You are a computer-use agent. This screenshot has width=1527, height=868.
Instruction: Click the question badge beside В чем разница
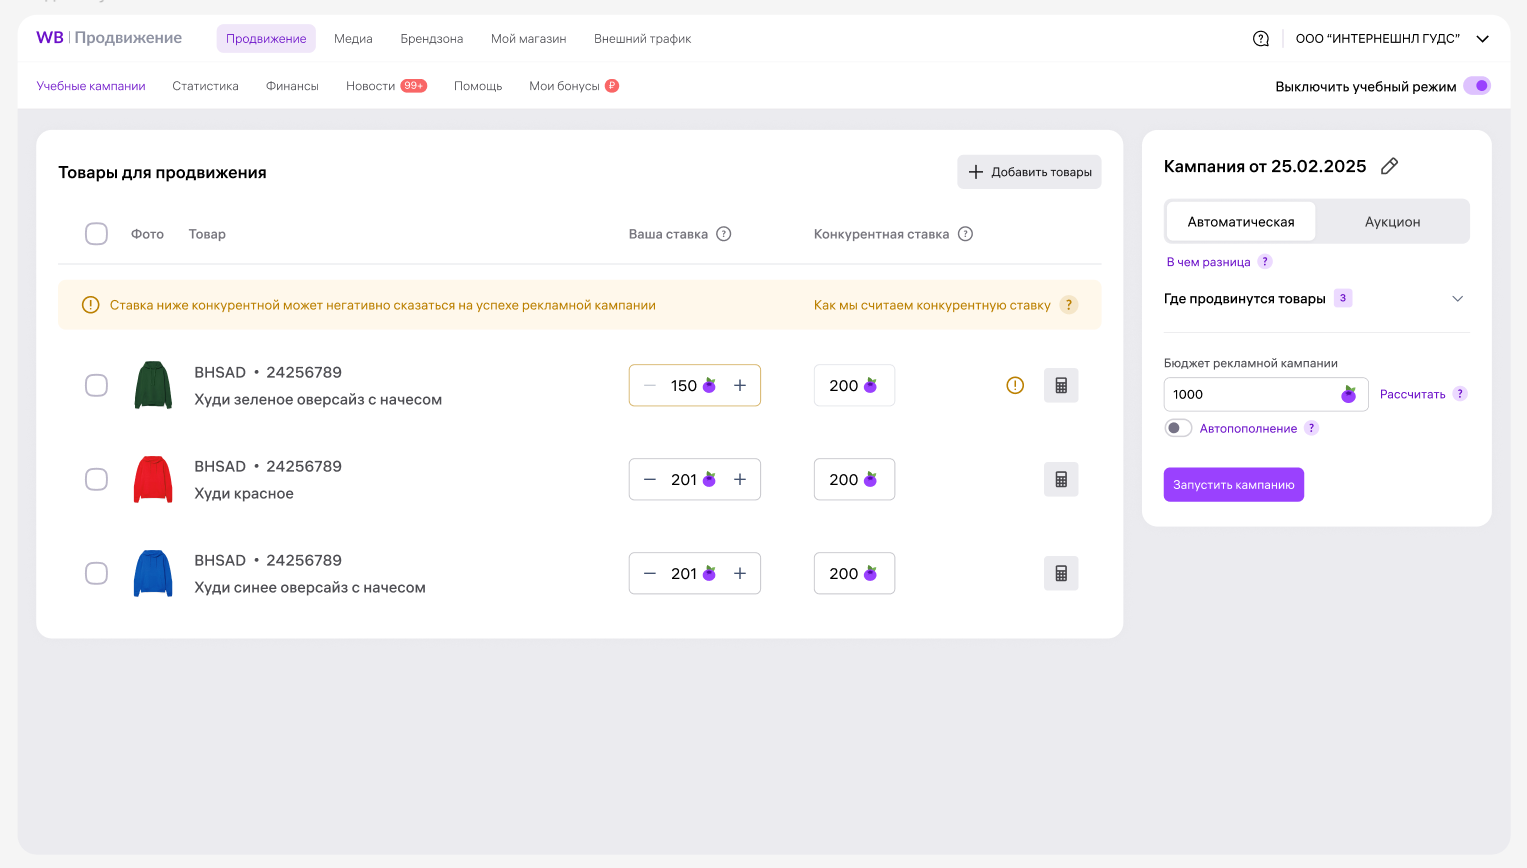coord(1265,262)
